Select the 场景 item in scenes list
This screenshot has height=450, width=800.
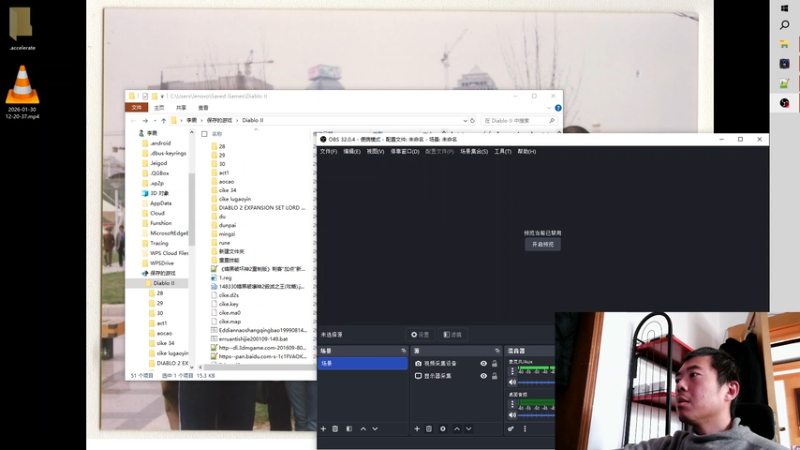pos(363,363)
